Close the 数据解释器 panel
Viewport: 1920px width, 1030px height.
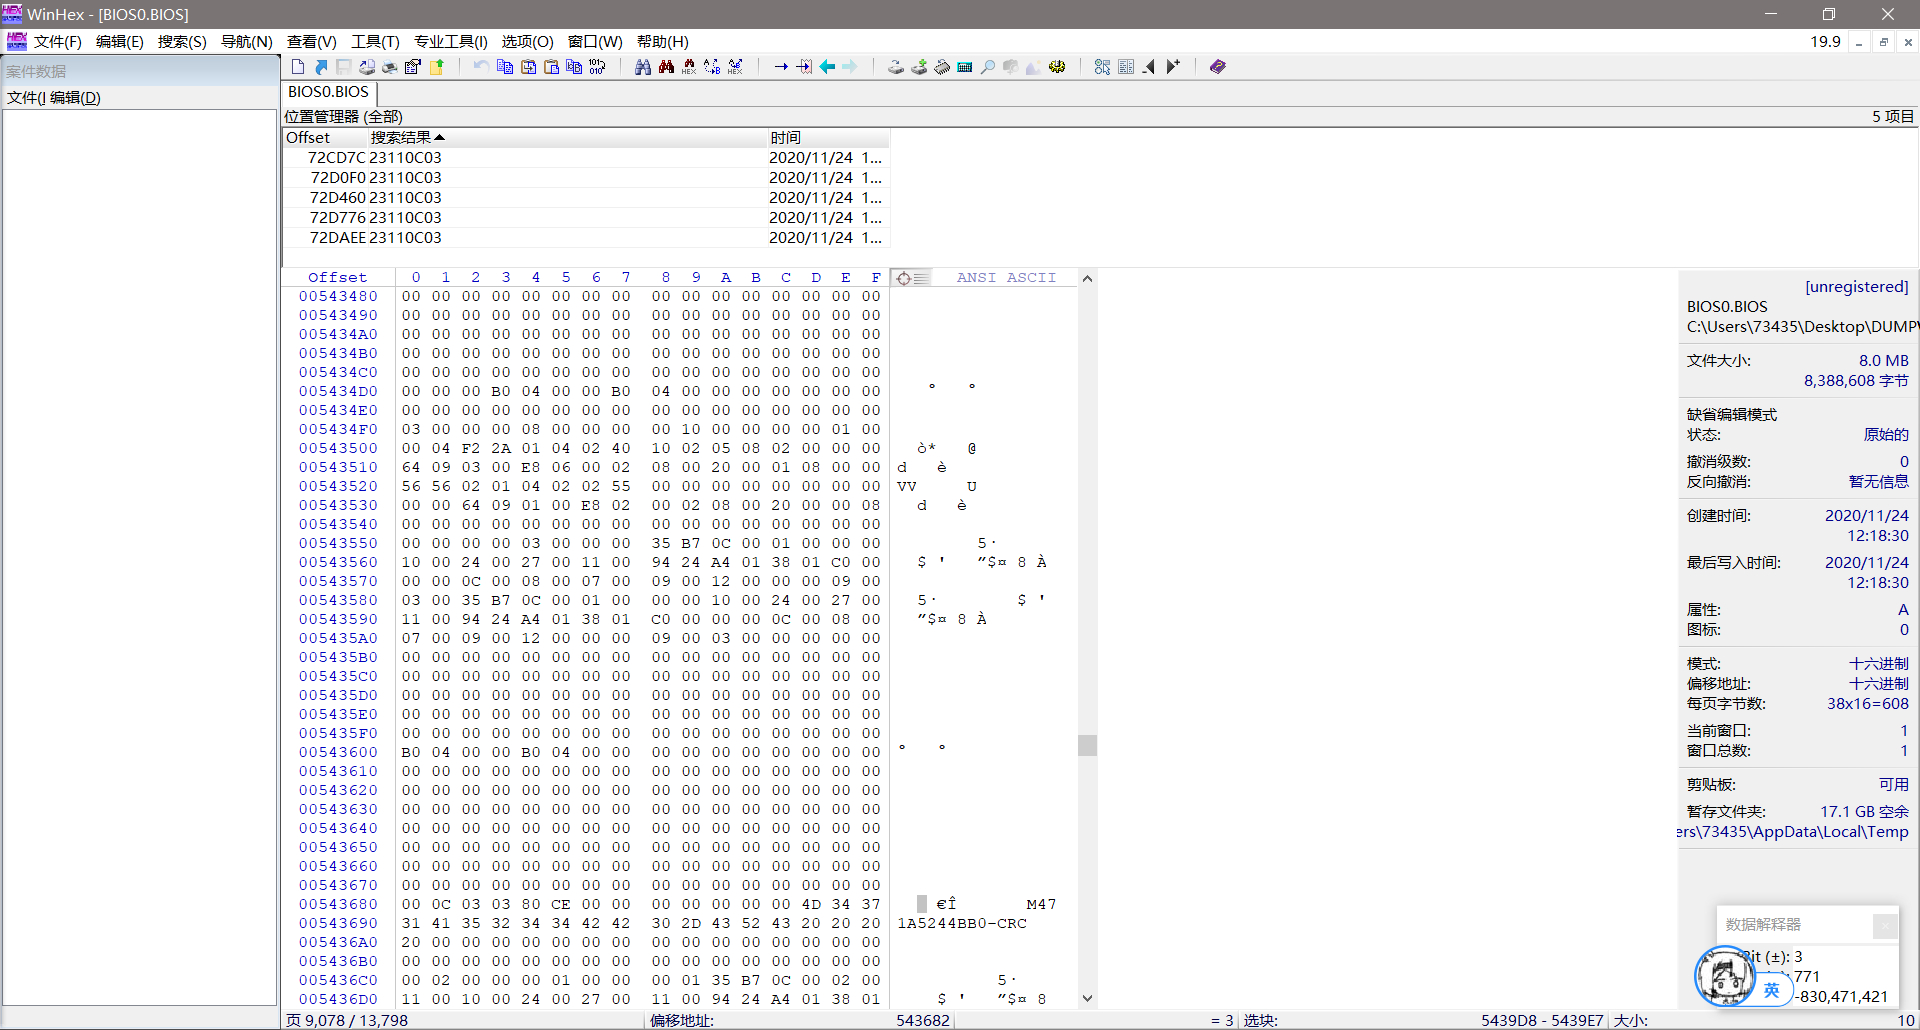coord(1885,926)
